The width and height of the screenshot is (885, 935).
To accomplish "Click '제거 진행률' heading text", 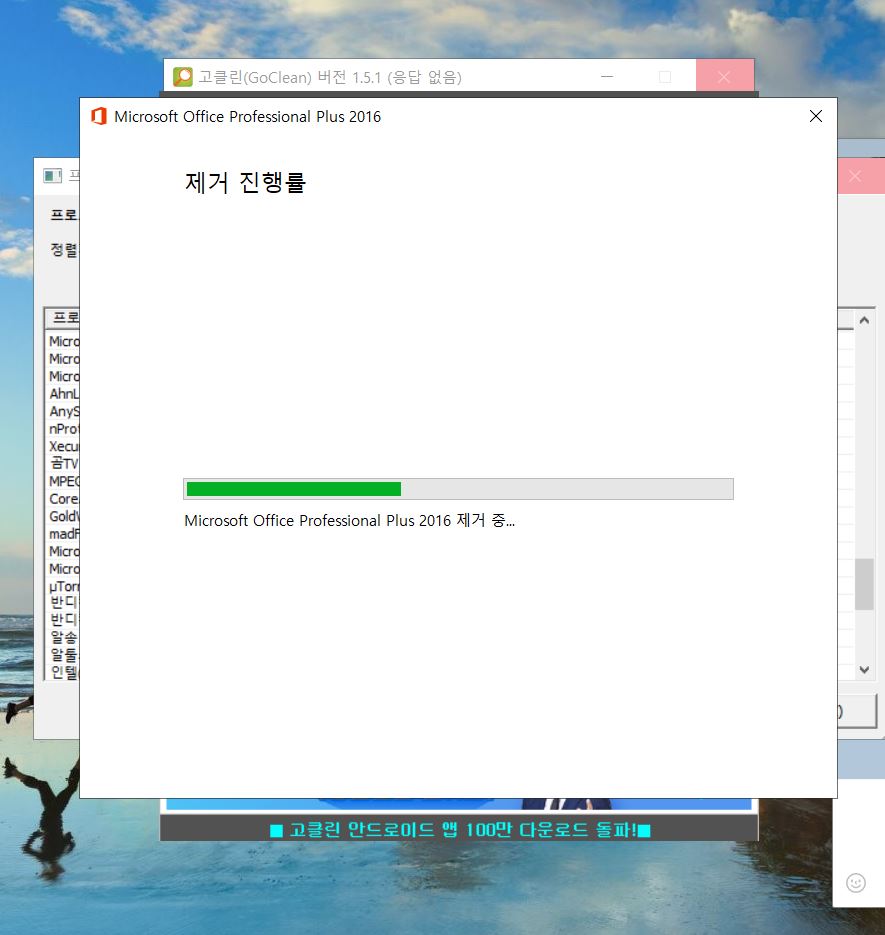I will click(x=245, y=182).
